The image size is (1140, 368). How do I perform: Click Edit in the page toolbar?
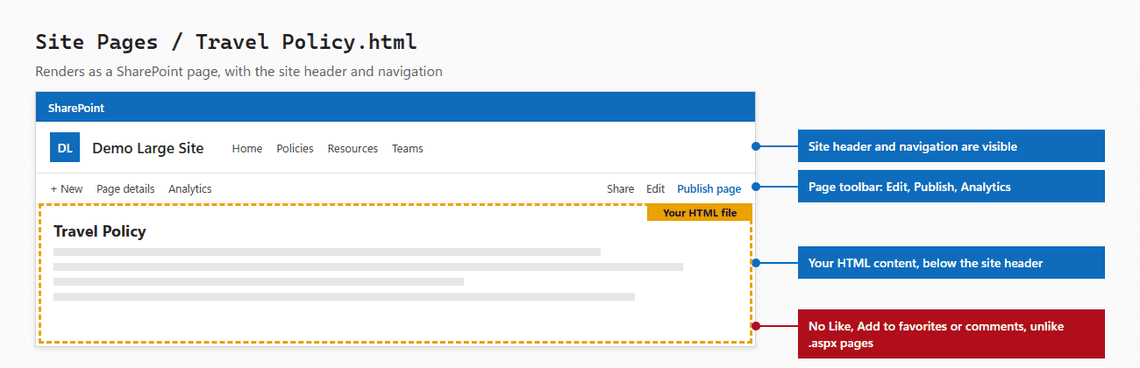656,188
